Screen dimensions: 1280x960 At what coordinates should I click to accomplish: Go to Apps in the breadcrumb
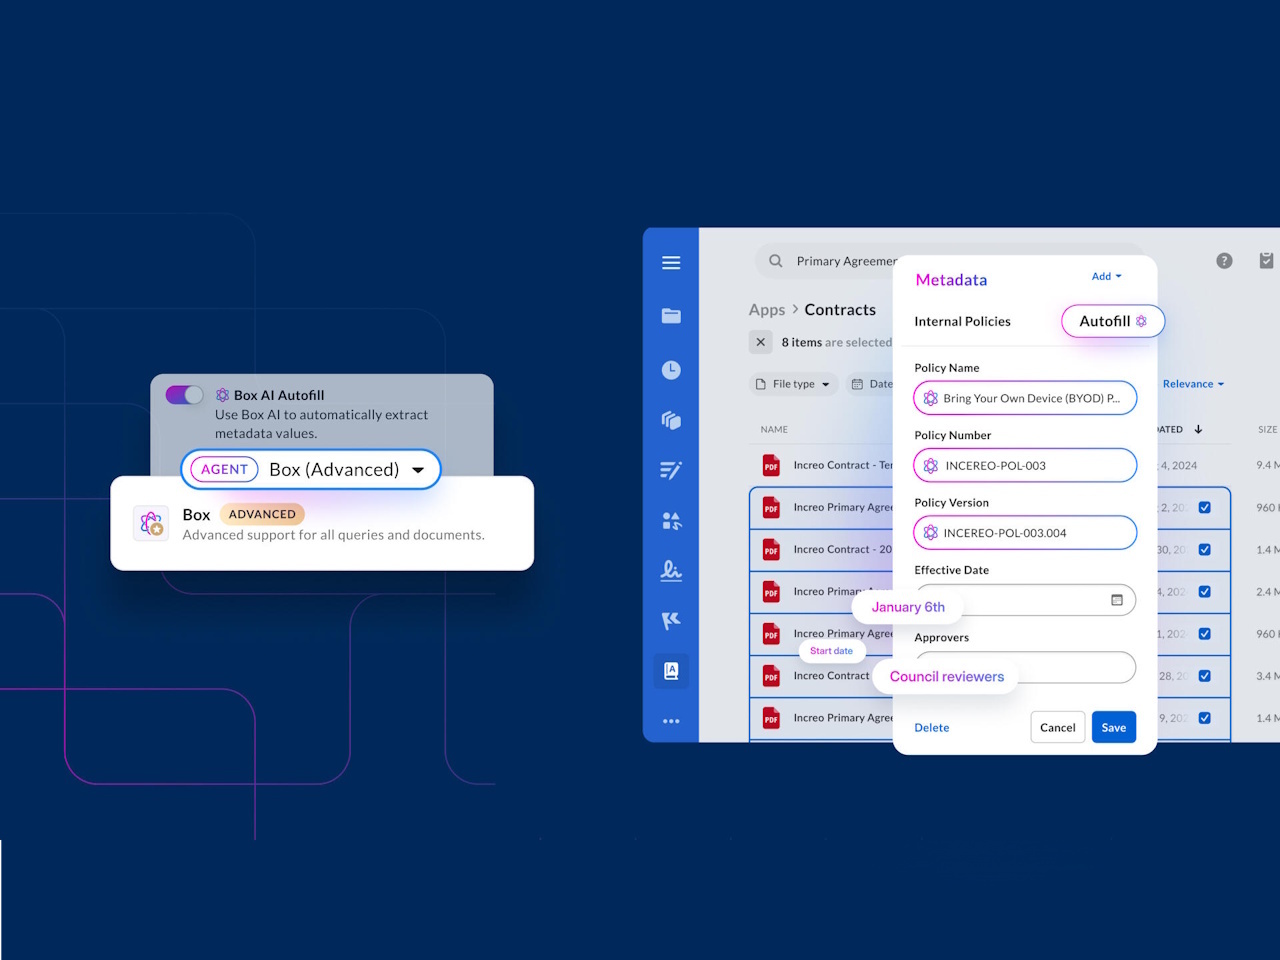(767, 310)
